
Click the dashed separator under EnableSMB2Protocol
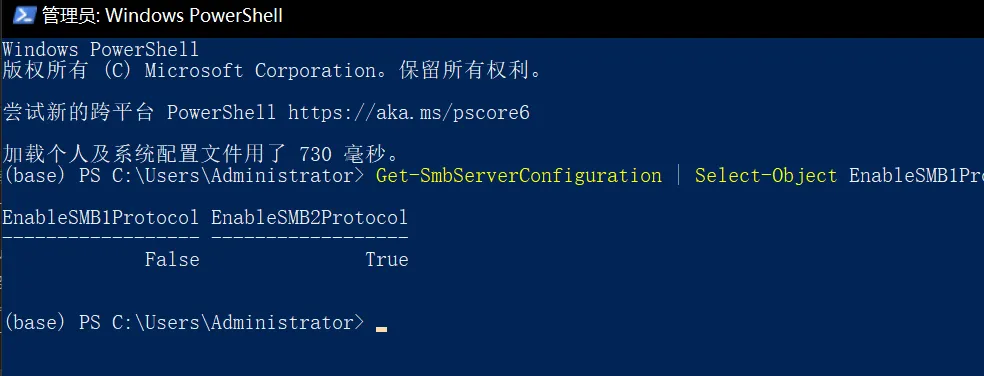click(309, 237)
